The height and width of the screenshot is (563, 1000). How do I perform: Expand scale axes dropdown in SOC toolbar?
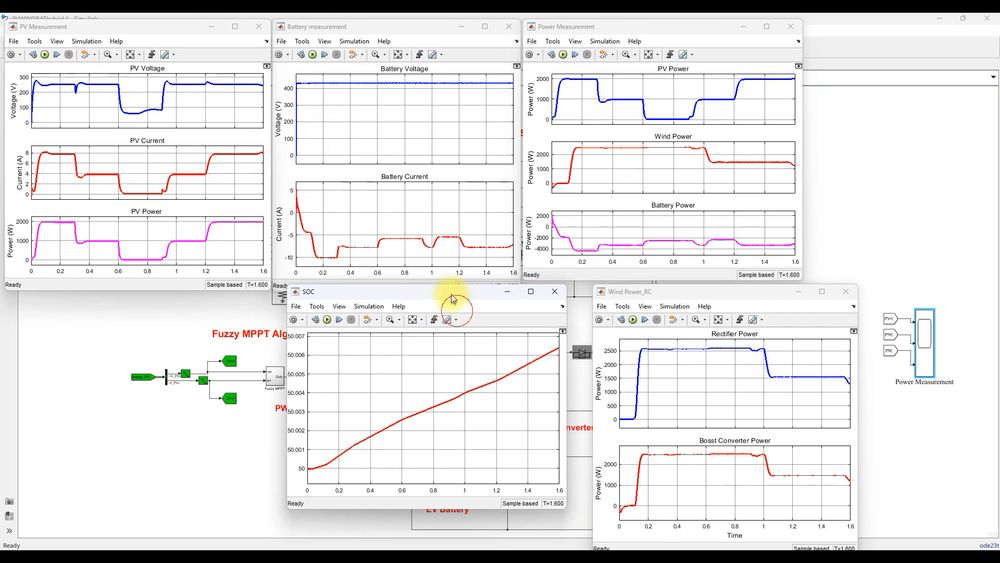tap(422, 320)
